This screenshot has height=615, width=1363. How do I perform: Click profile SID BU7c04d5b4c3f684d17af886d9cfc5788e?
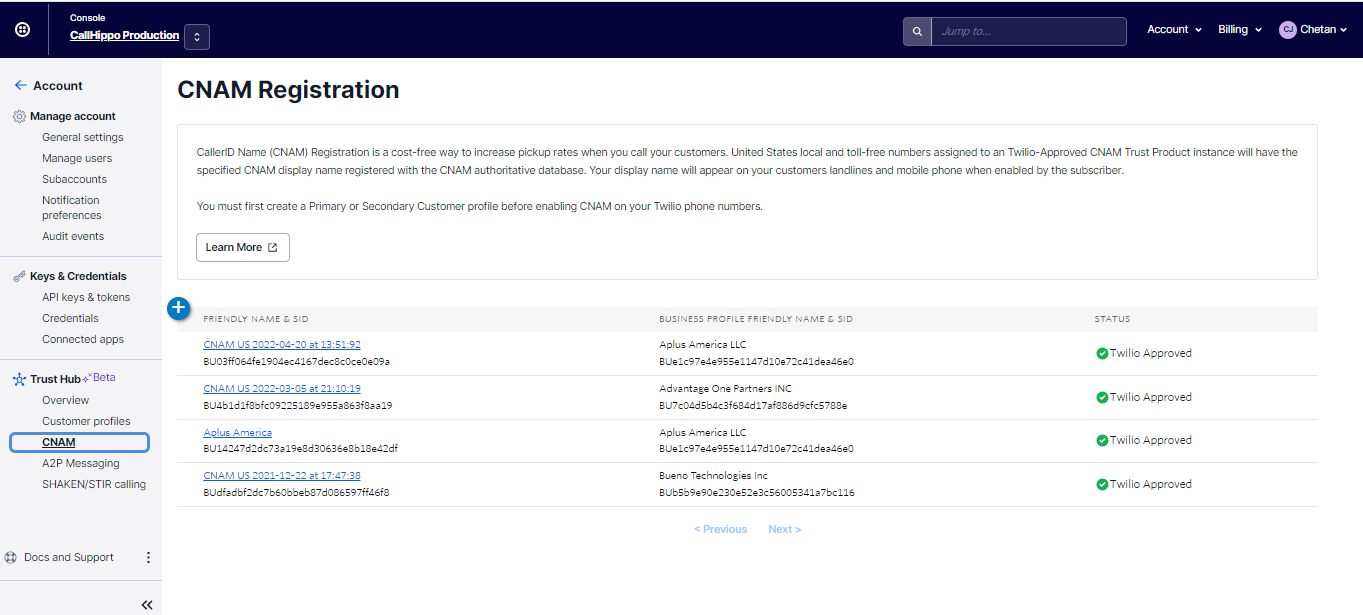coord(753,406)
